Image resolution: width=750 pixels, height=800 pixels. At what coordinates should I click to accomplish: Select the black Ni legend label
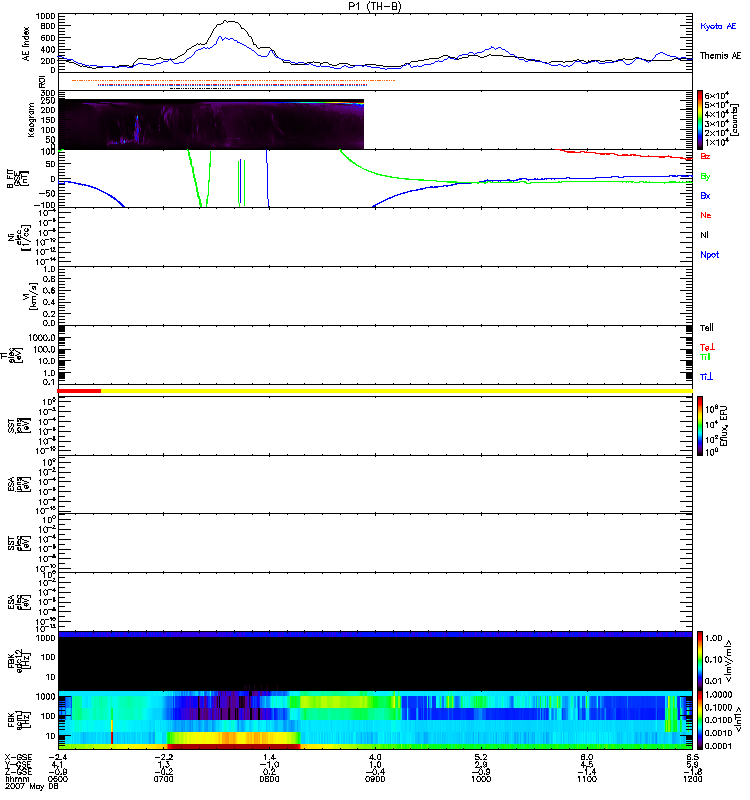(704, 235)
